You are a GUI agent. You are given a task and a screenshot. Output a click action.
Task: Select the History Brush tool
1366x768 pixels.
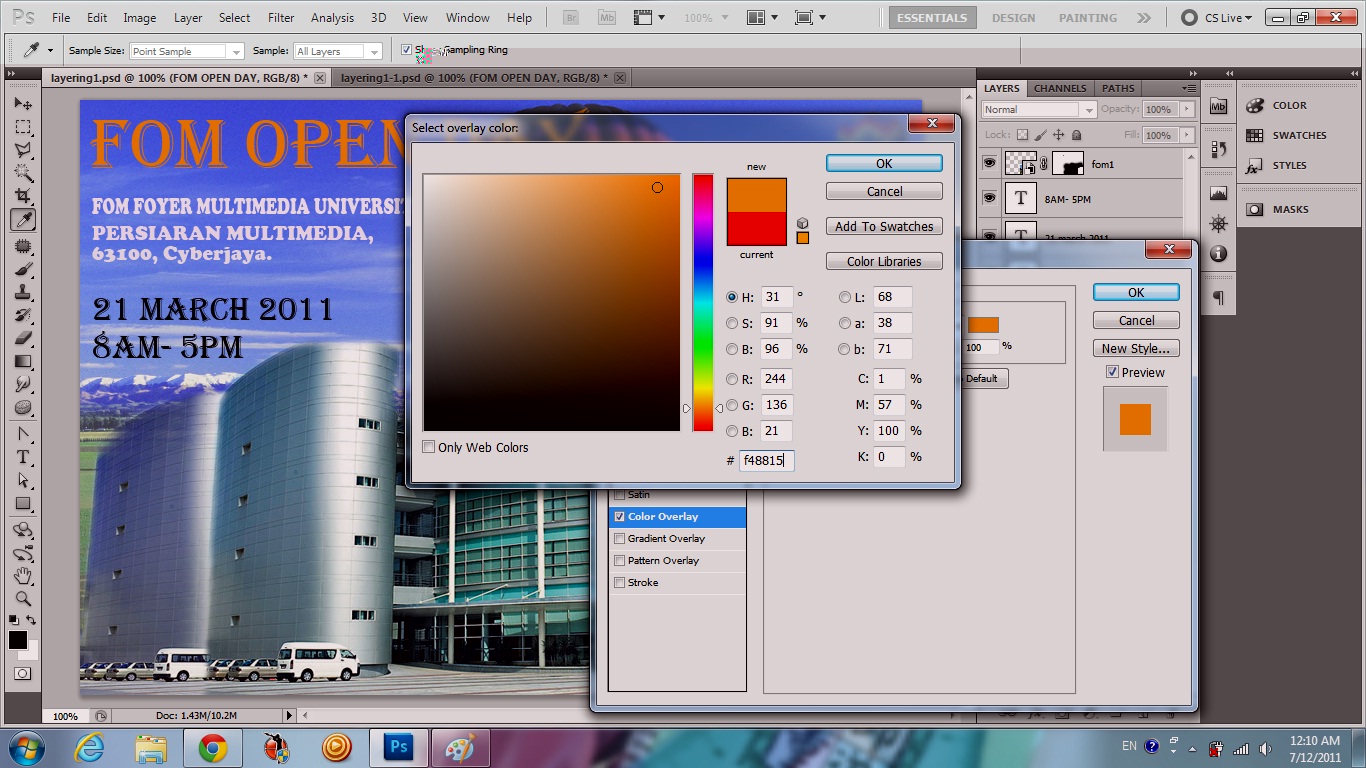pyautogui.click(x=23, y=315)
